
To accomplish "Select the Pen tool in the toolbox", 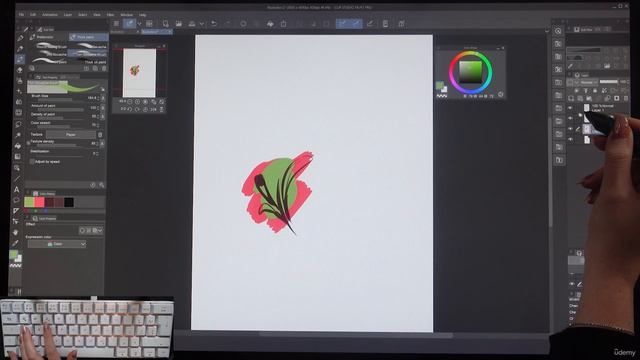I will (x=20, y=38).
